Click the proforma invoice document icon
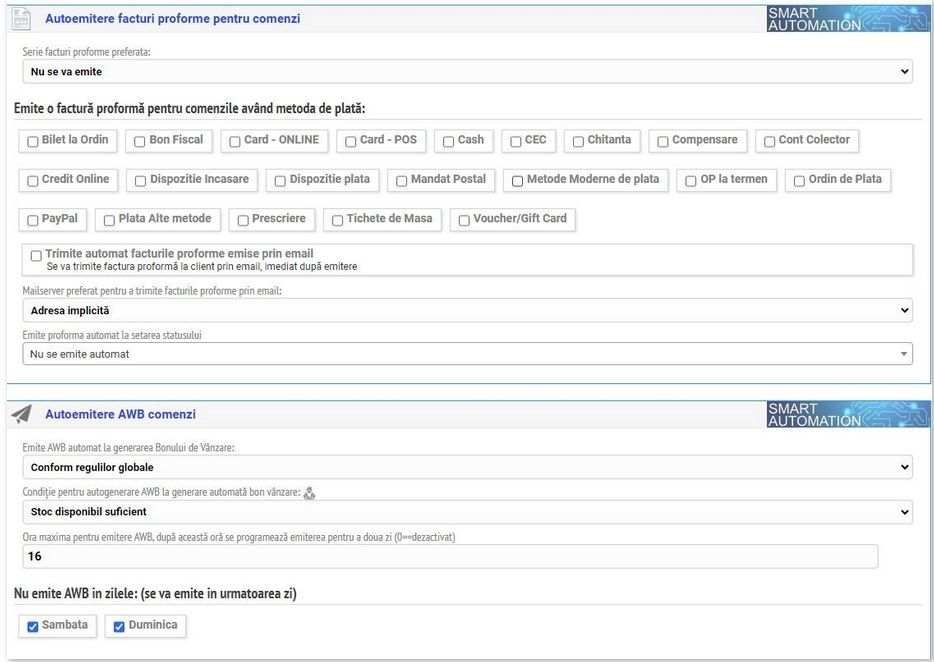 pyautogui.click(x=21, y=18)
